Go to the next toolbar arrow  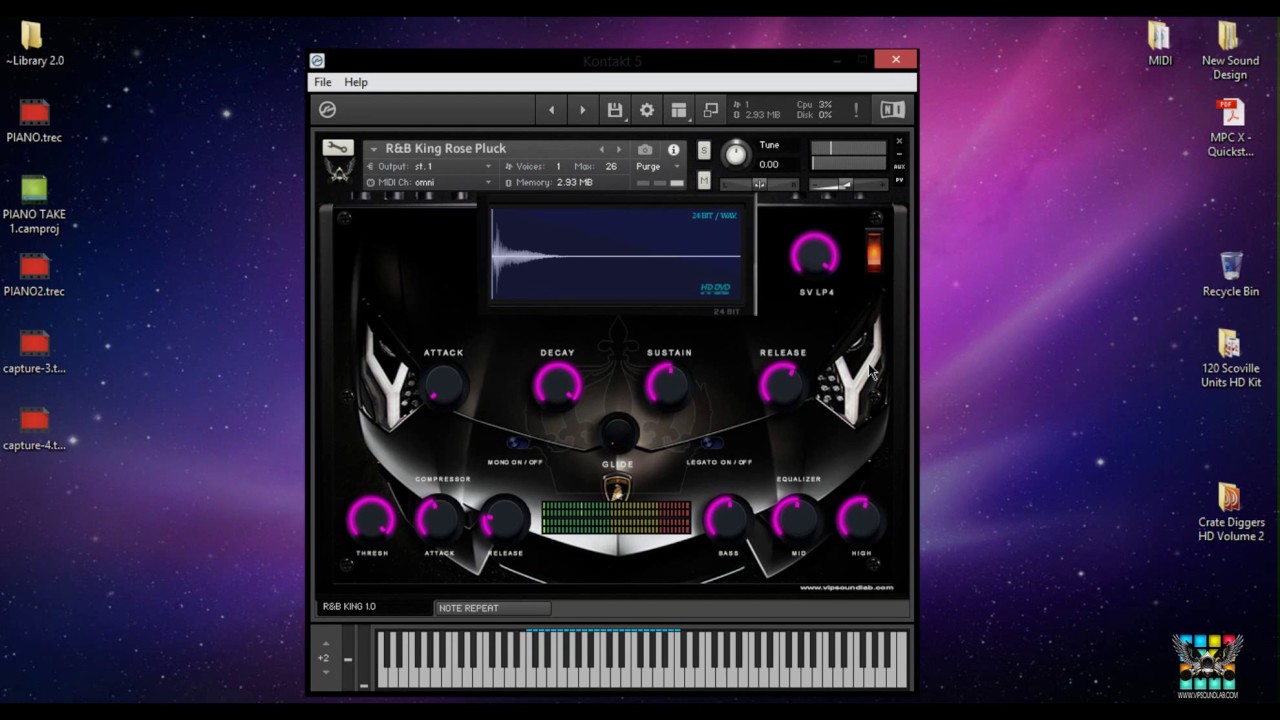583,110
